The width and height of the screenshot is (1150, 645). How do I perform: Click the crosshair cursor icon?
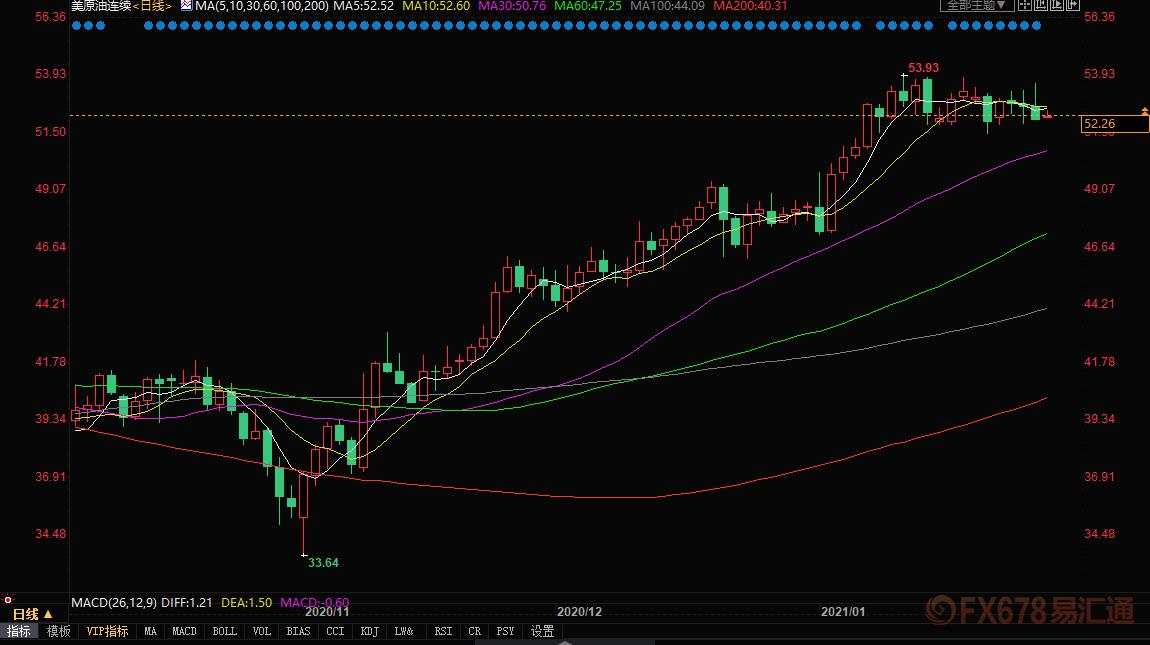pyautogui.click(x=1025, y=5)
